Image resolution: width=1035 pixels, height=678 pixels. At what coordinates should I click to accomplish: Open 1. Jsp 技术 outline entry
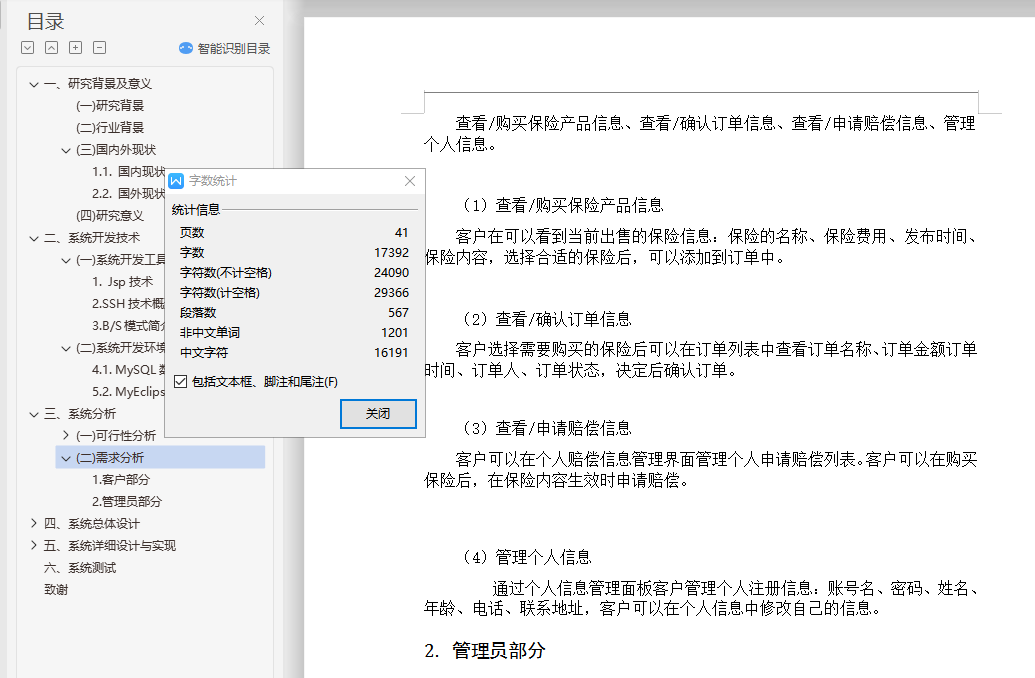122,282
